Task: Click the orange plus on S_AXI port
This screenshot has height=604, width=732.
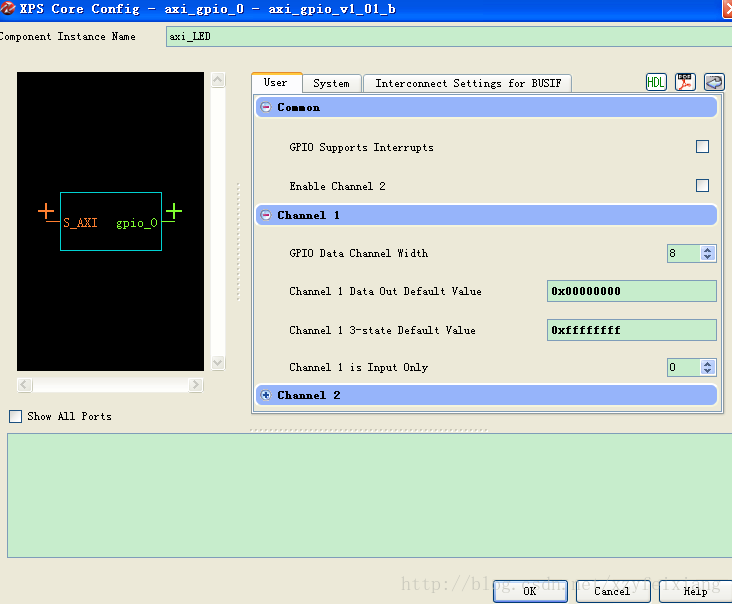Action: point(46,211)
